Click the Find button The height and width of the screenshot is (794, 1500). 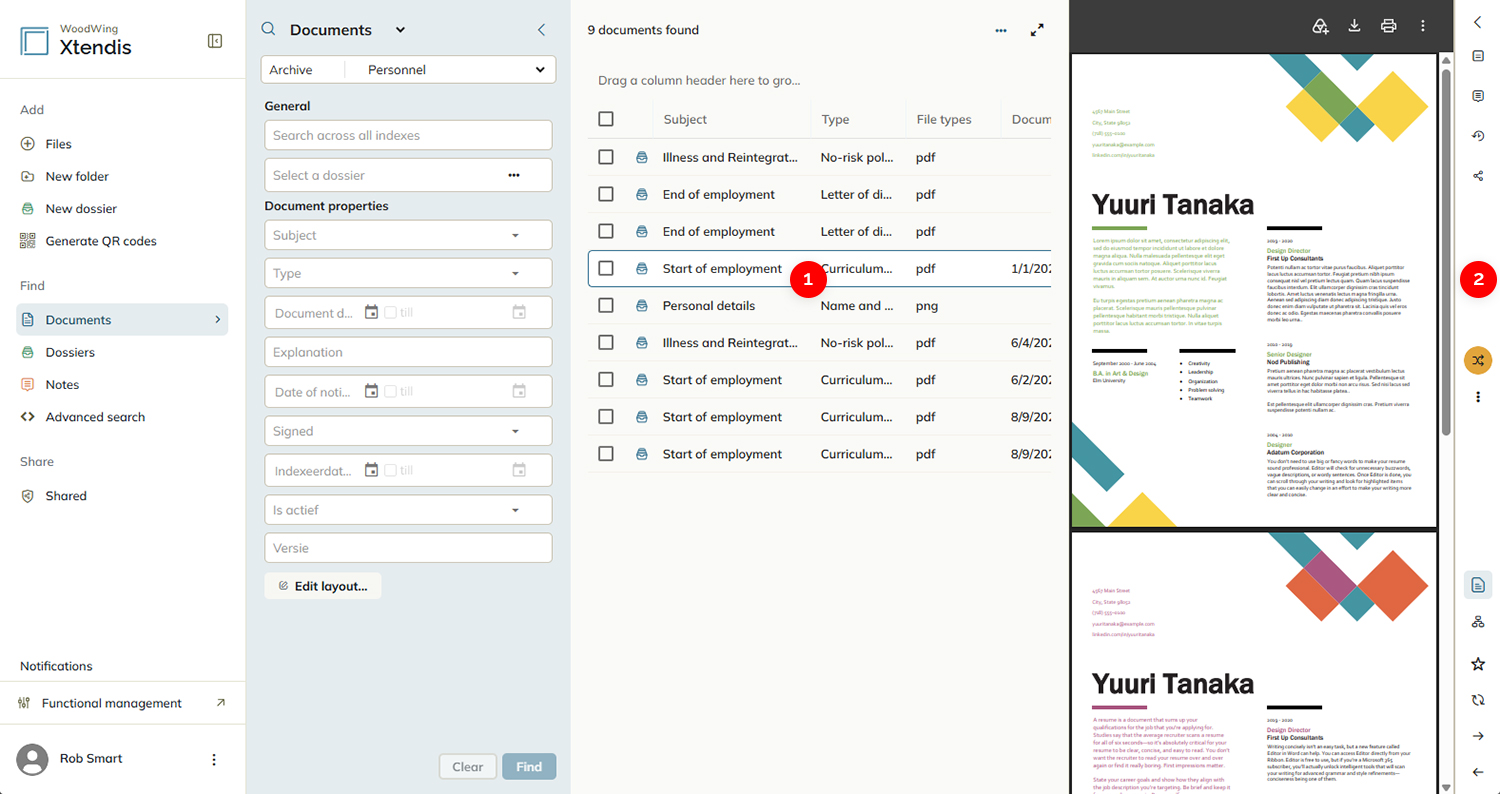[x=529, y=767]
